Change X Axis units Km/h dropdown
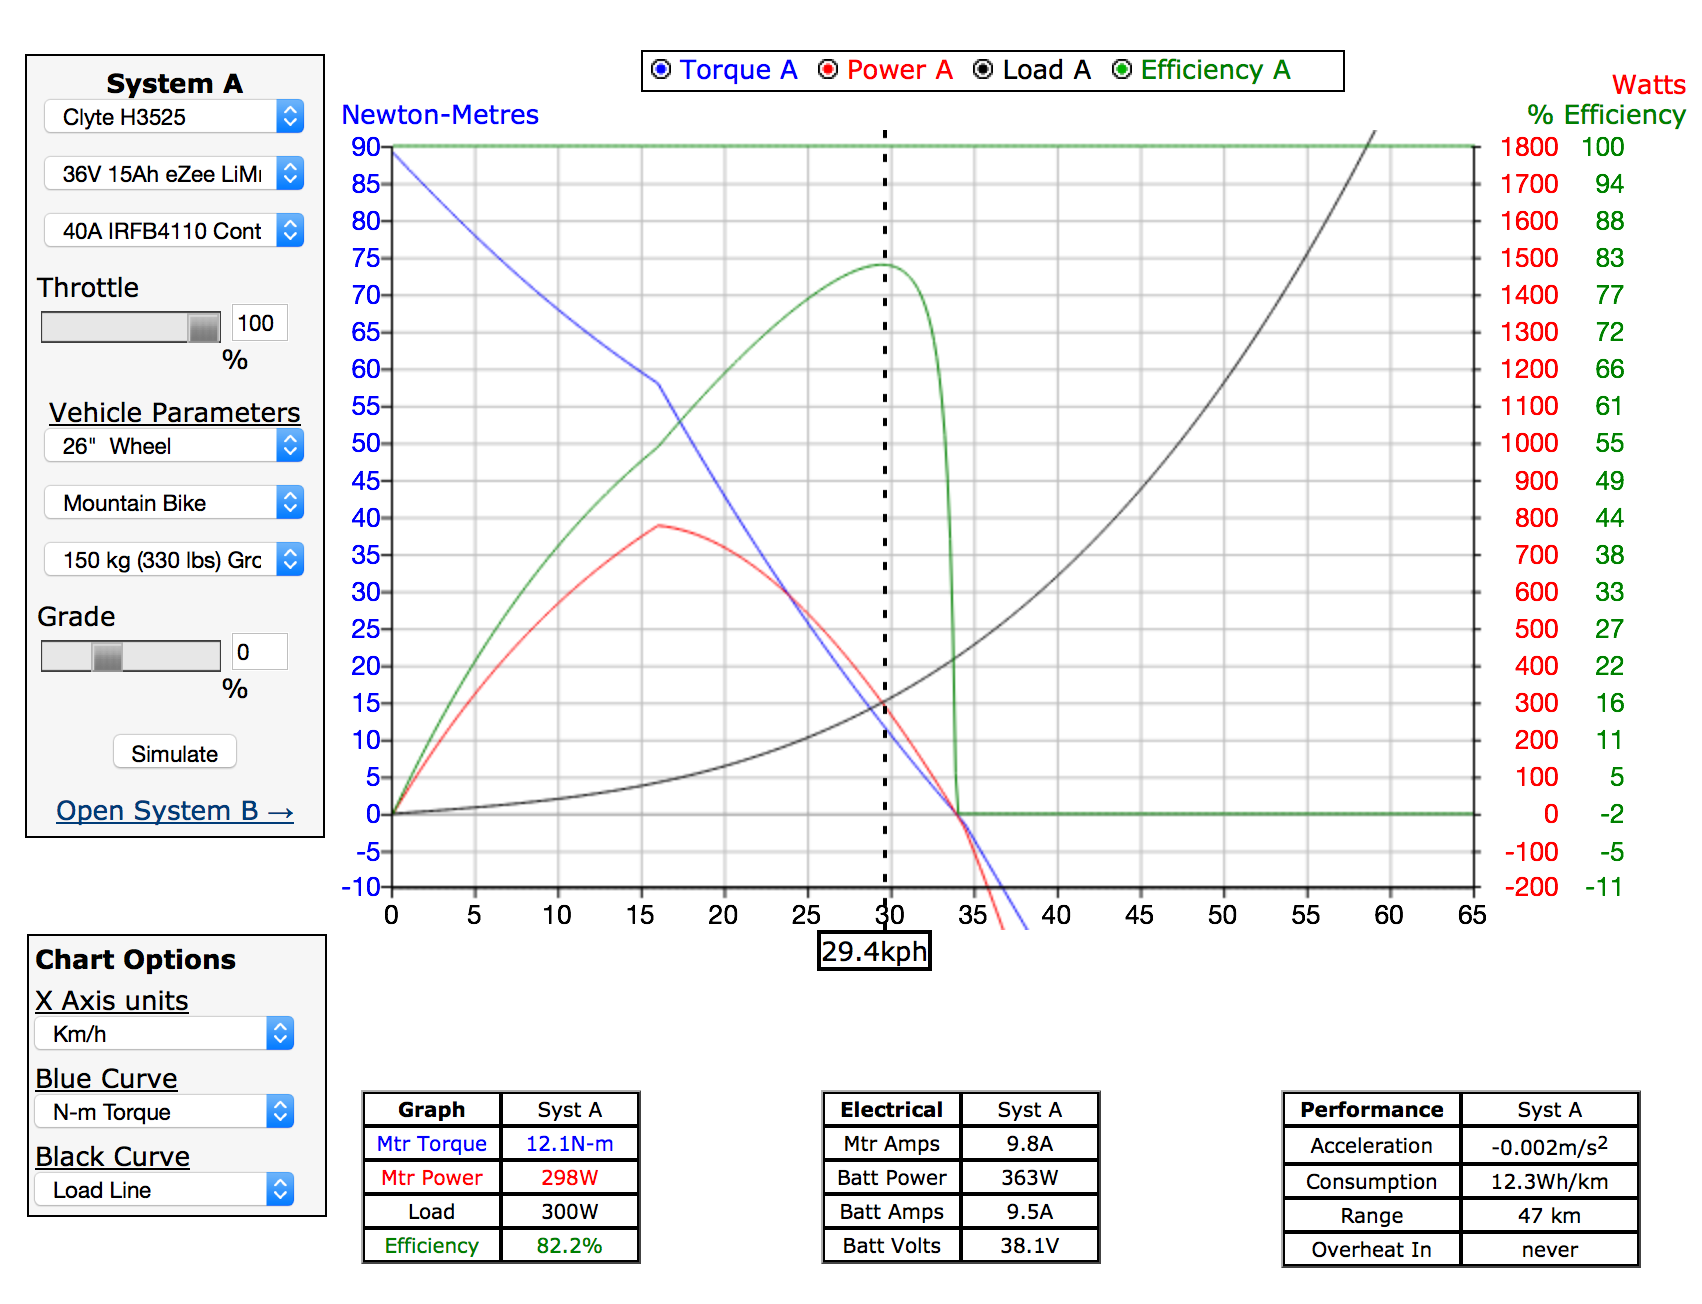 coord(165,1034)
